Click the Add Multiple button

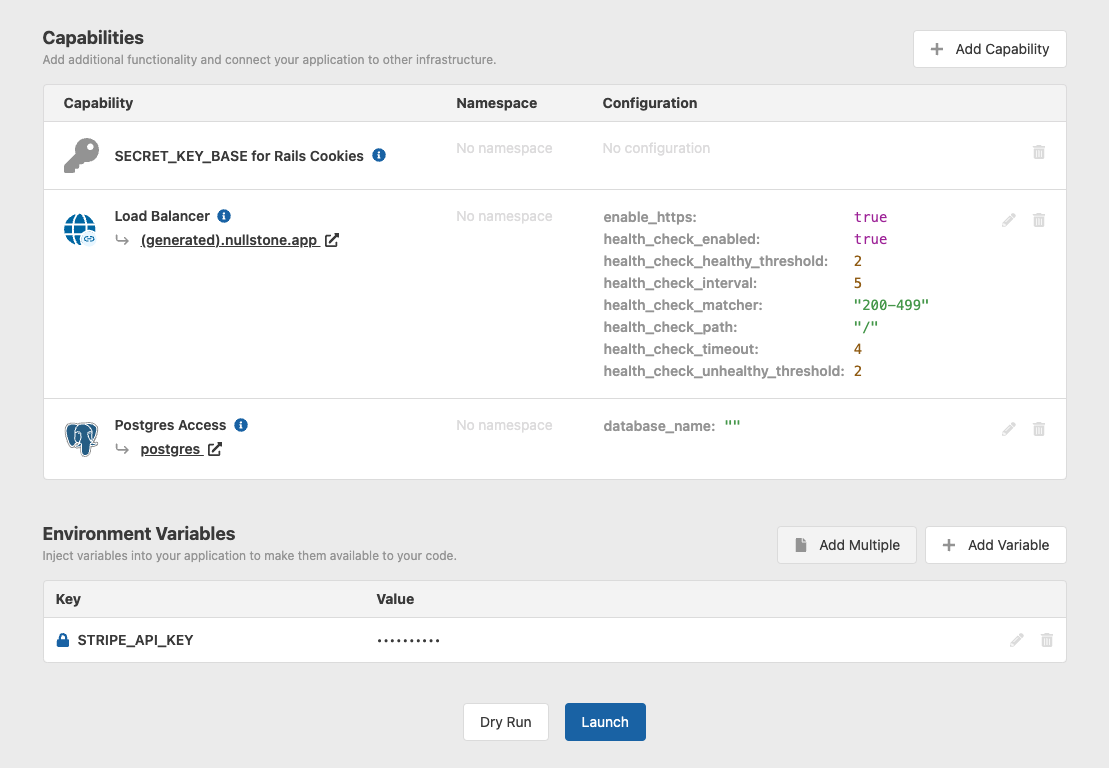coord(846,545)
